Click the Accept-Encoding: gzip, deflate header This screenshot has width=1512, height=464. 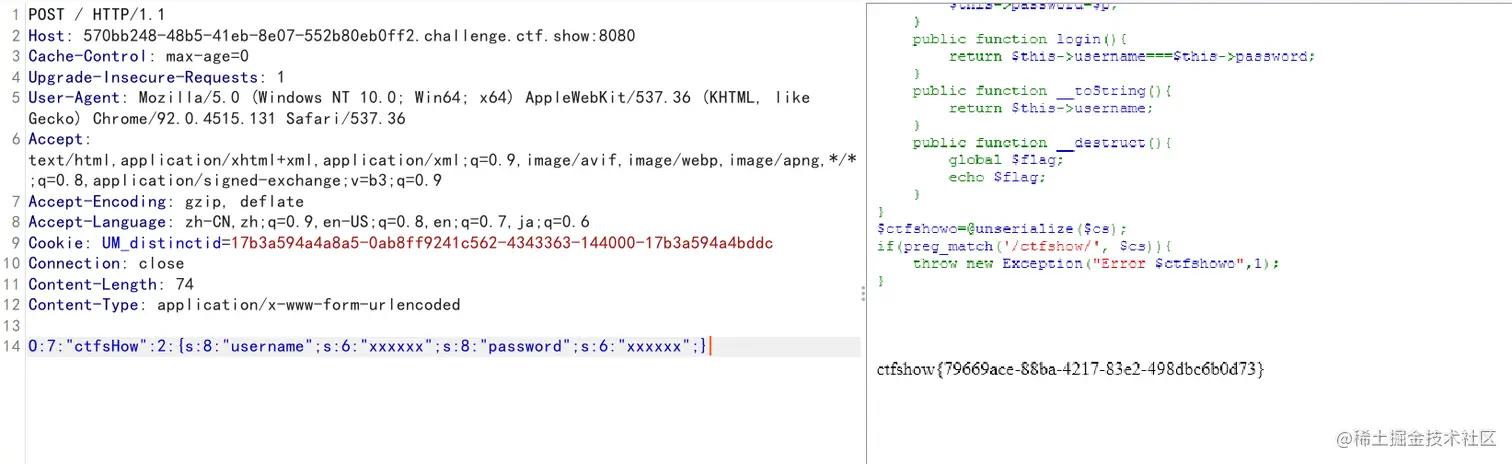pyautogui.click(x=165, y=201)
